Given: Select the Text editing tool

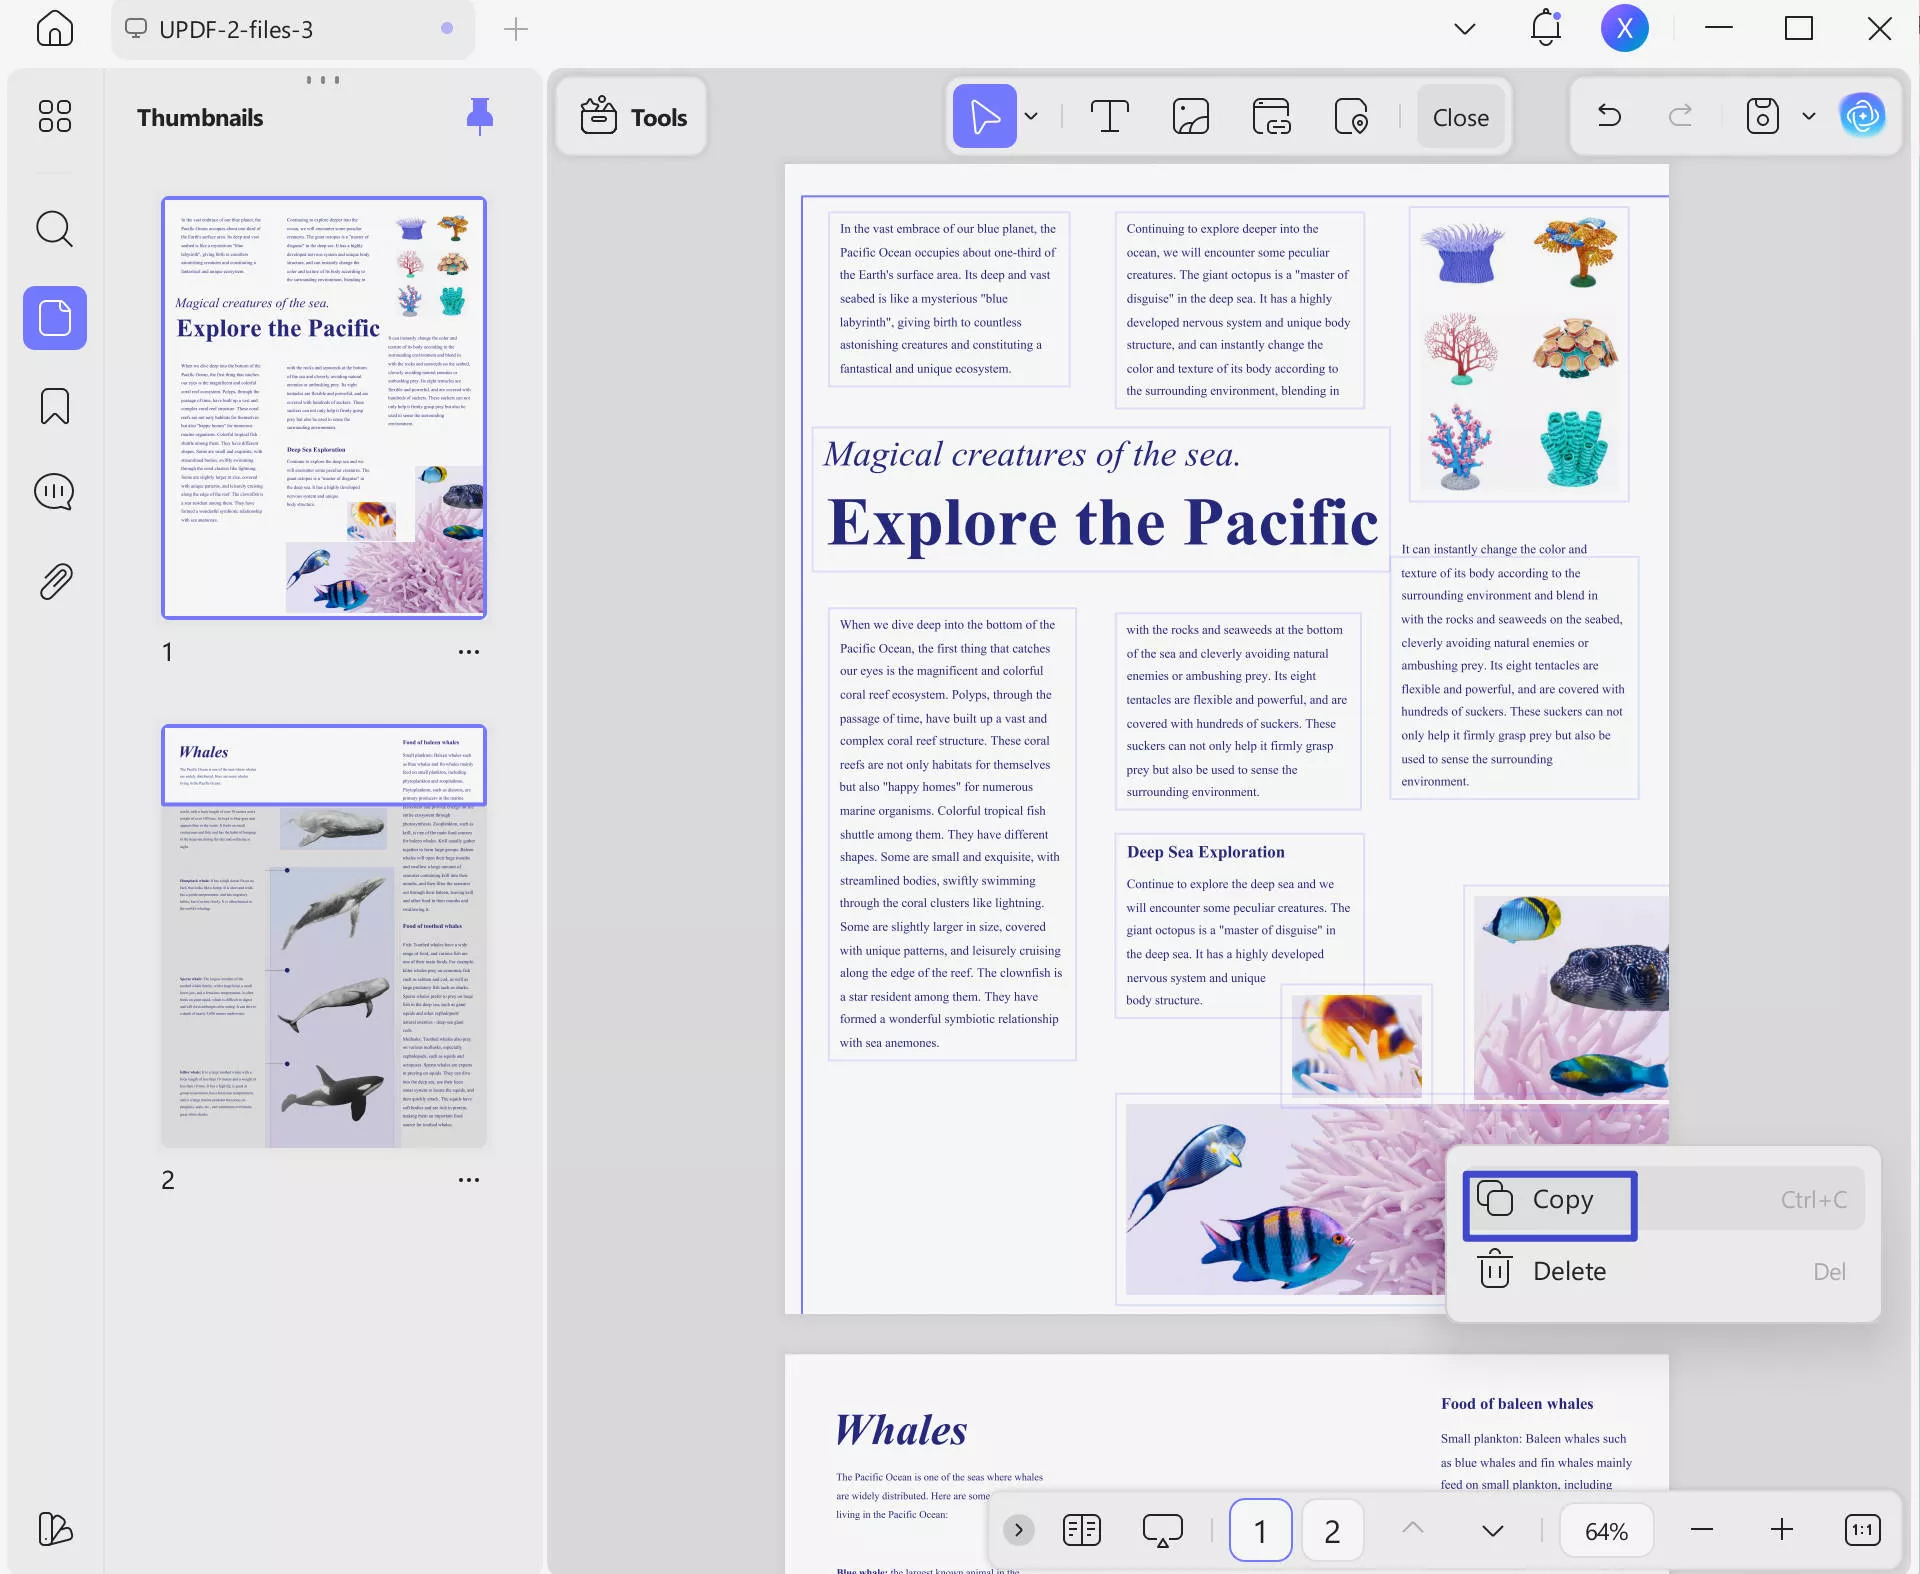Looking at the screenshot, I should pos(1110,116).
